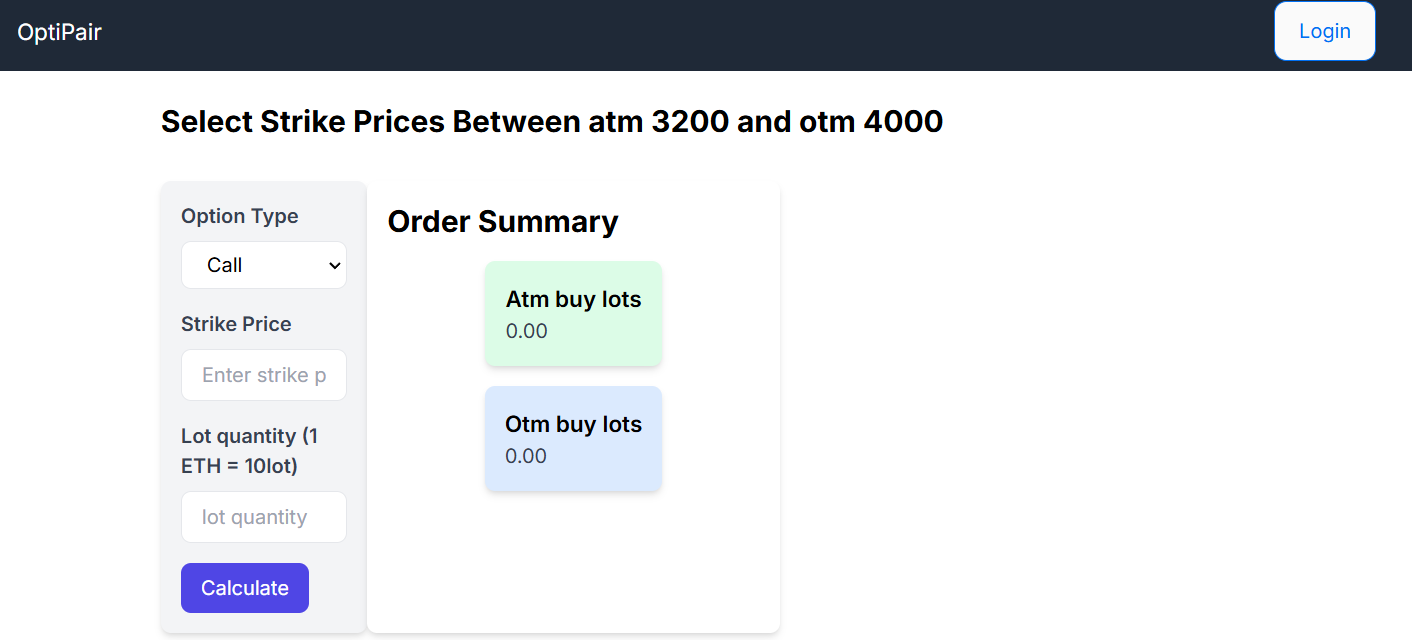The image size is (1412, 640).
Task: Click the Calculate button
Action: point(245,588)
